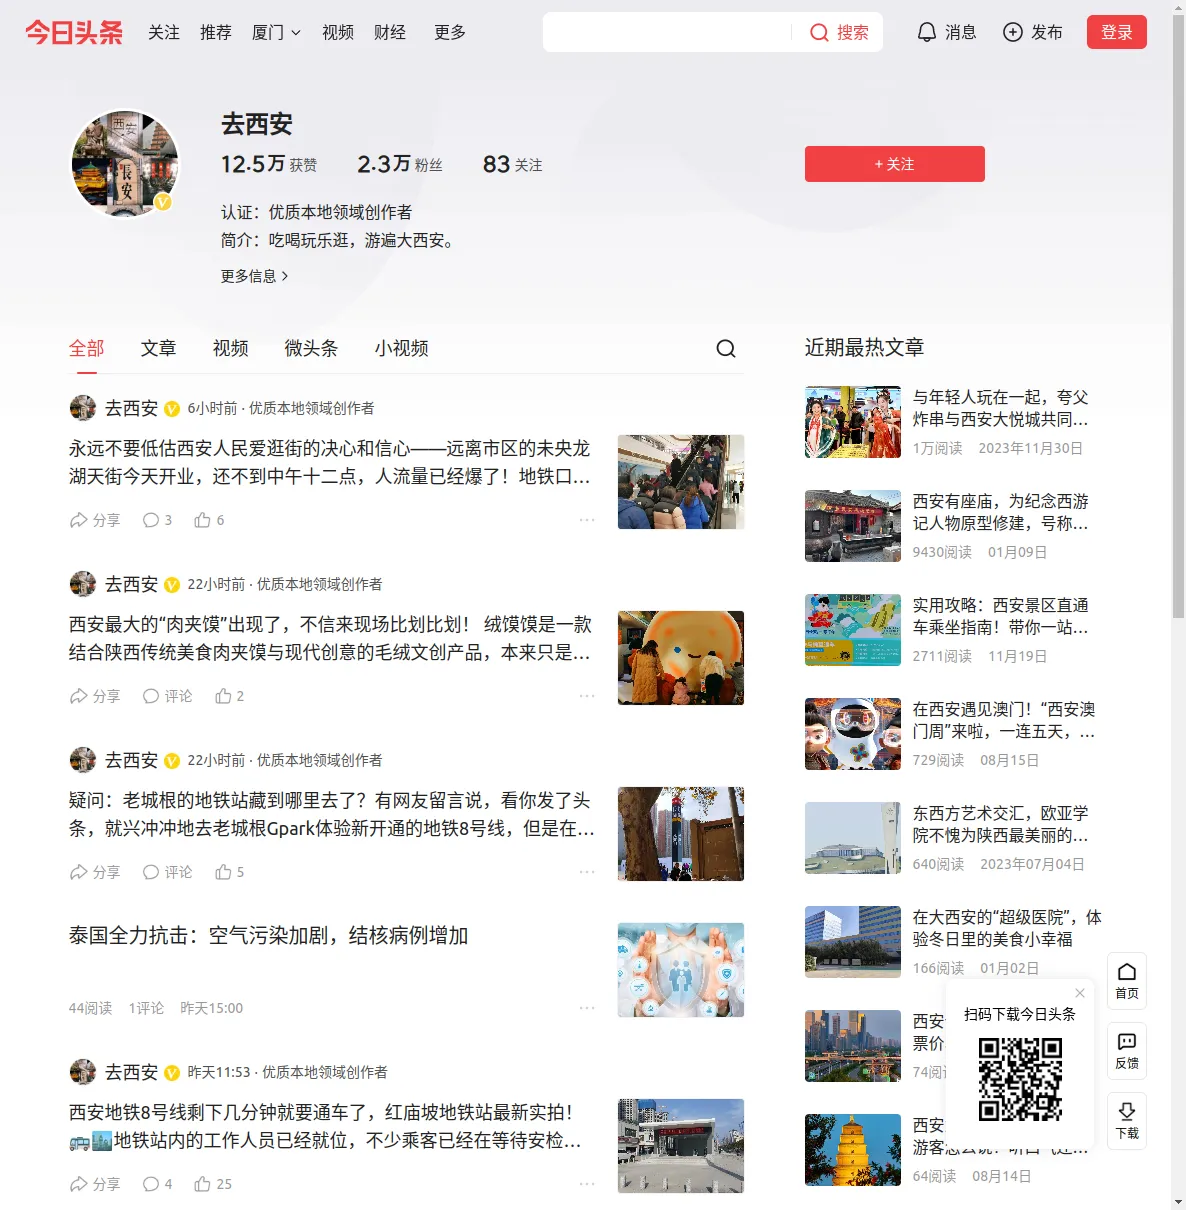This screenshot has height=1210, width=1186.
Task: Switch to the 微头条 tab
Action: [312, 348]
